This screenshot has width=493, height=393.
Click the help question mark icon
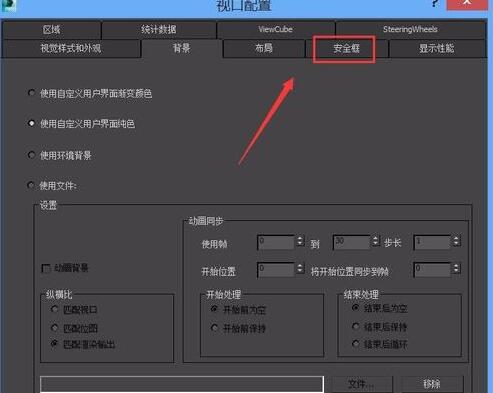click(435, 3)
